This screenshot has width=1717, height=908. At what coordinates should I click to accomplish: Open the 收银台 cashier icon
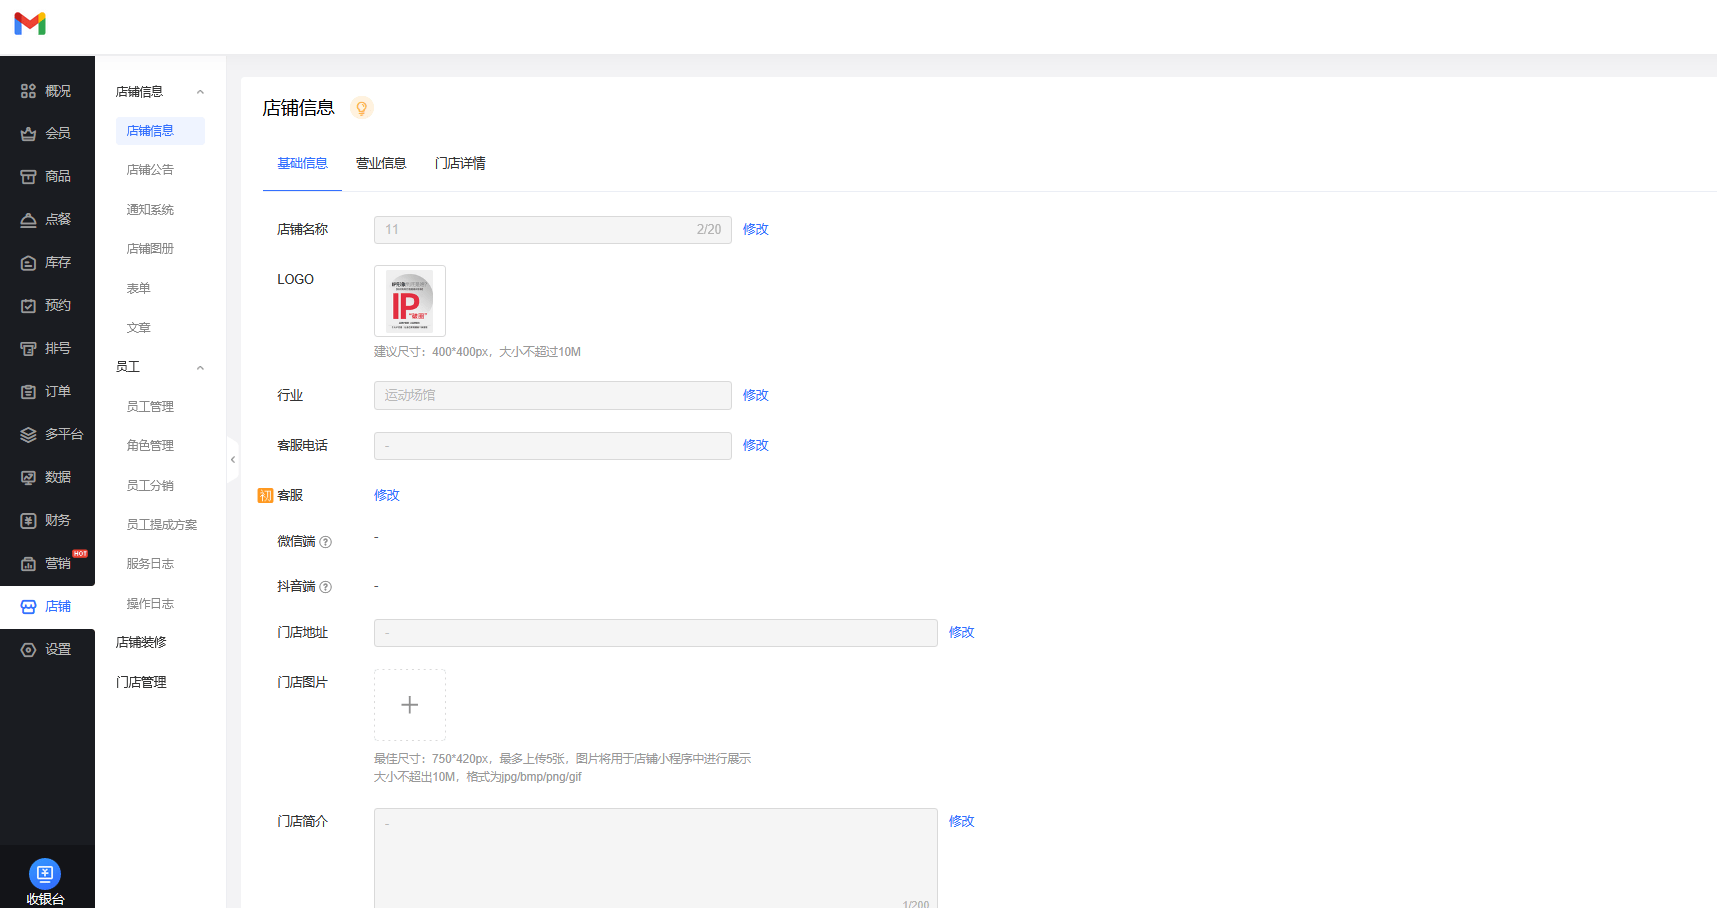click(45, 873)
